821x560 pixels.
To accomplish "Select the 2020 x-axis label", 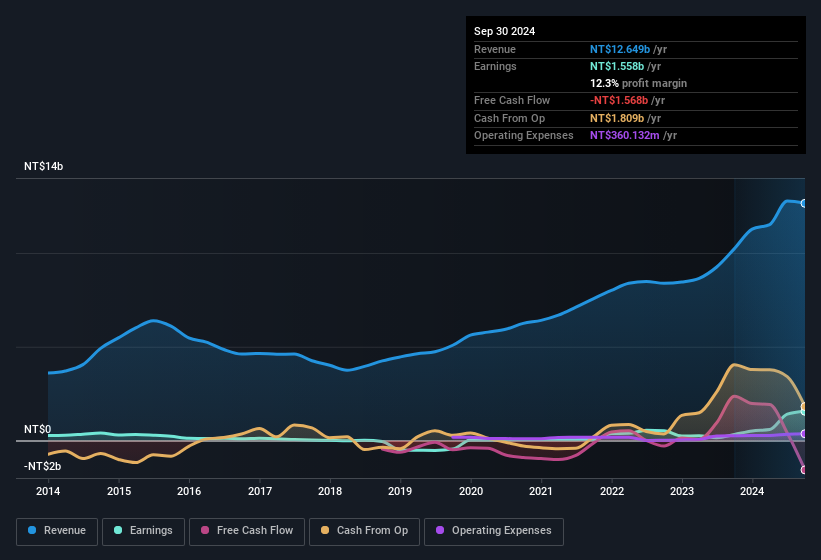I will 471,491.
